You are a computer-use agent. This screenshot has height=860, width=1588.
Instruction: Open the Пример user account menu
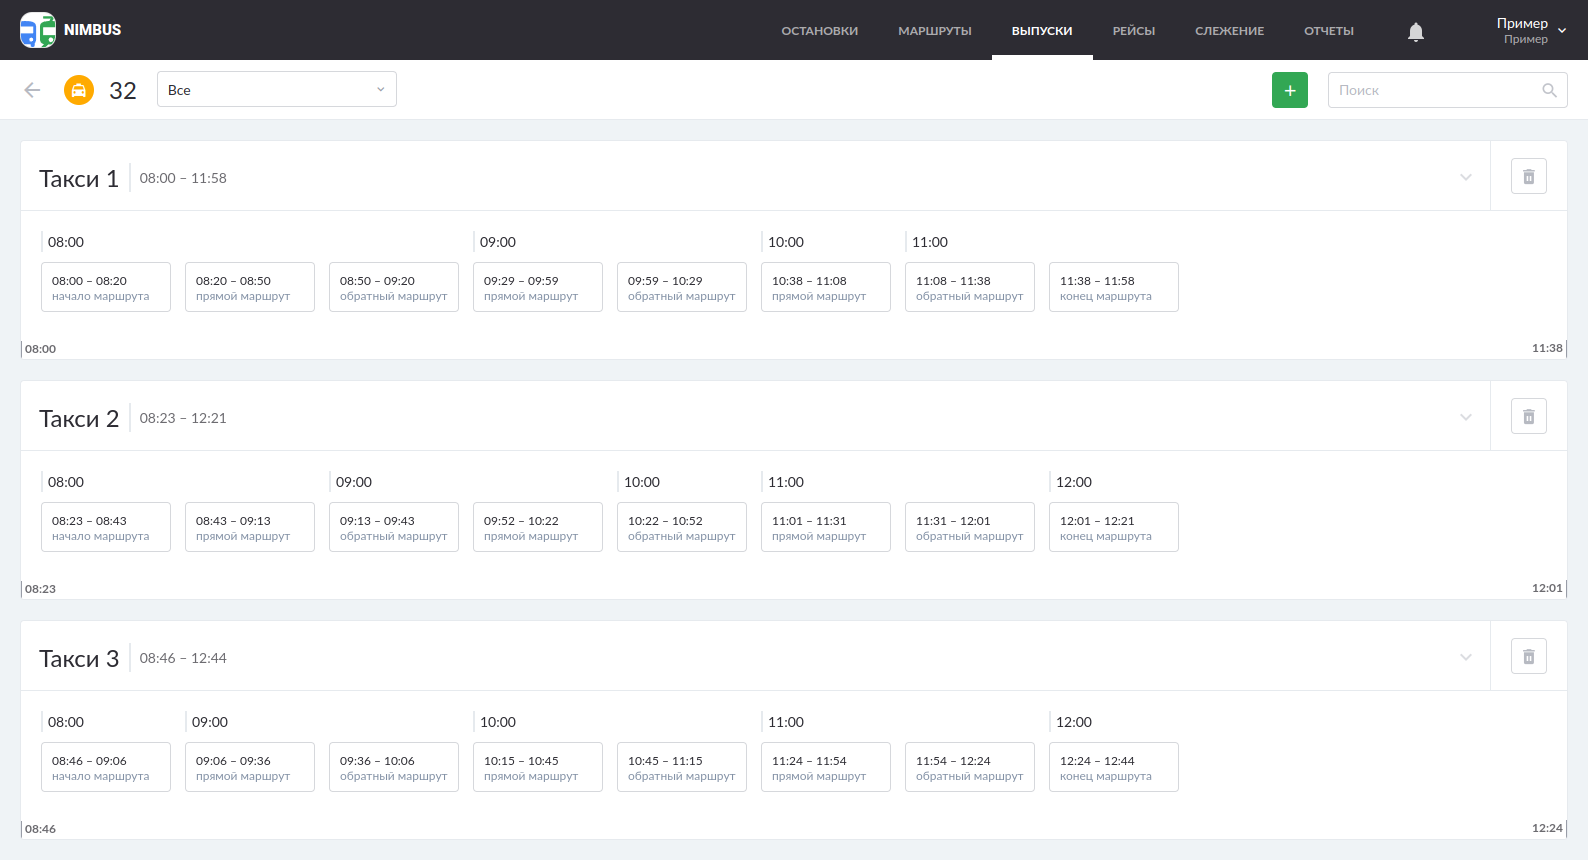(1530, 30)
